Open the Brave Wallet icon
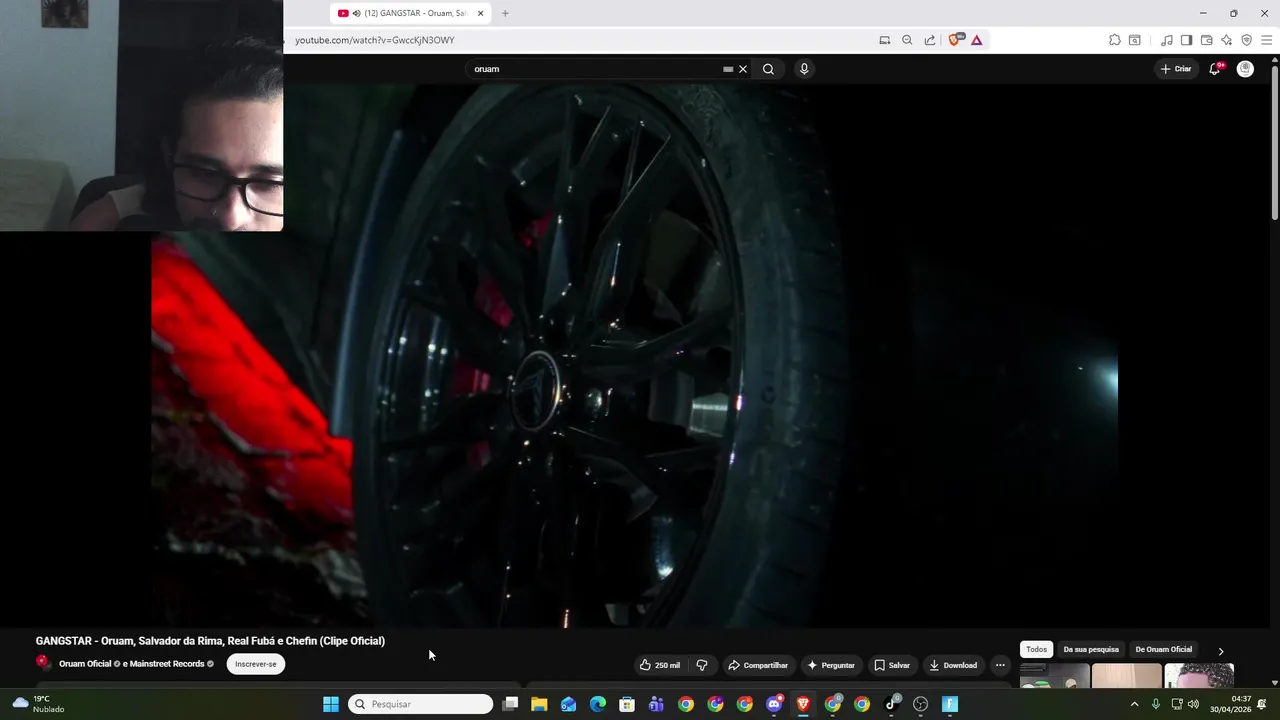Image resolution: width=1280 pixels, height=720 pixels. pos(1206,40)
